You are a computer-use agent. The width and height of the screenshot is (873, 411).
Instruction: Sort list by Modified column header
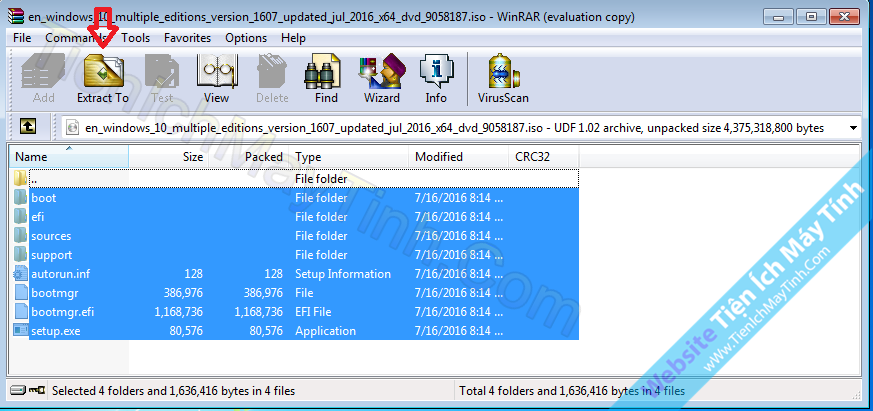tap(458, 156)
